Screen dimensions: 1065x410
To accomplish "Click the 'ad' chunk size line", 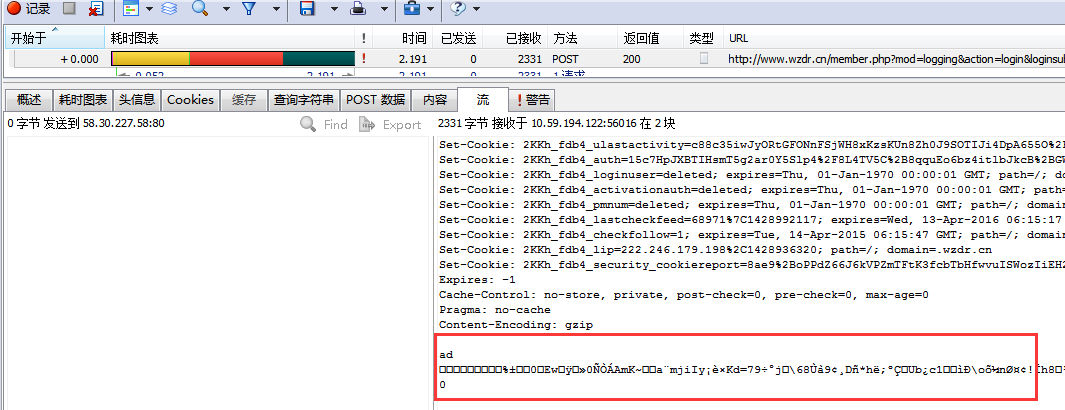I will coord(446,355).
